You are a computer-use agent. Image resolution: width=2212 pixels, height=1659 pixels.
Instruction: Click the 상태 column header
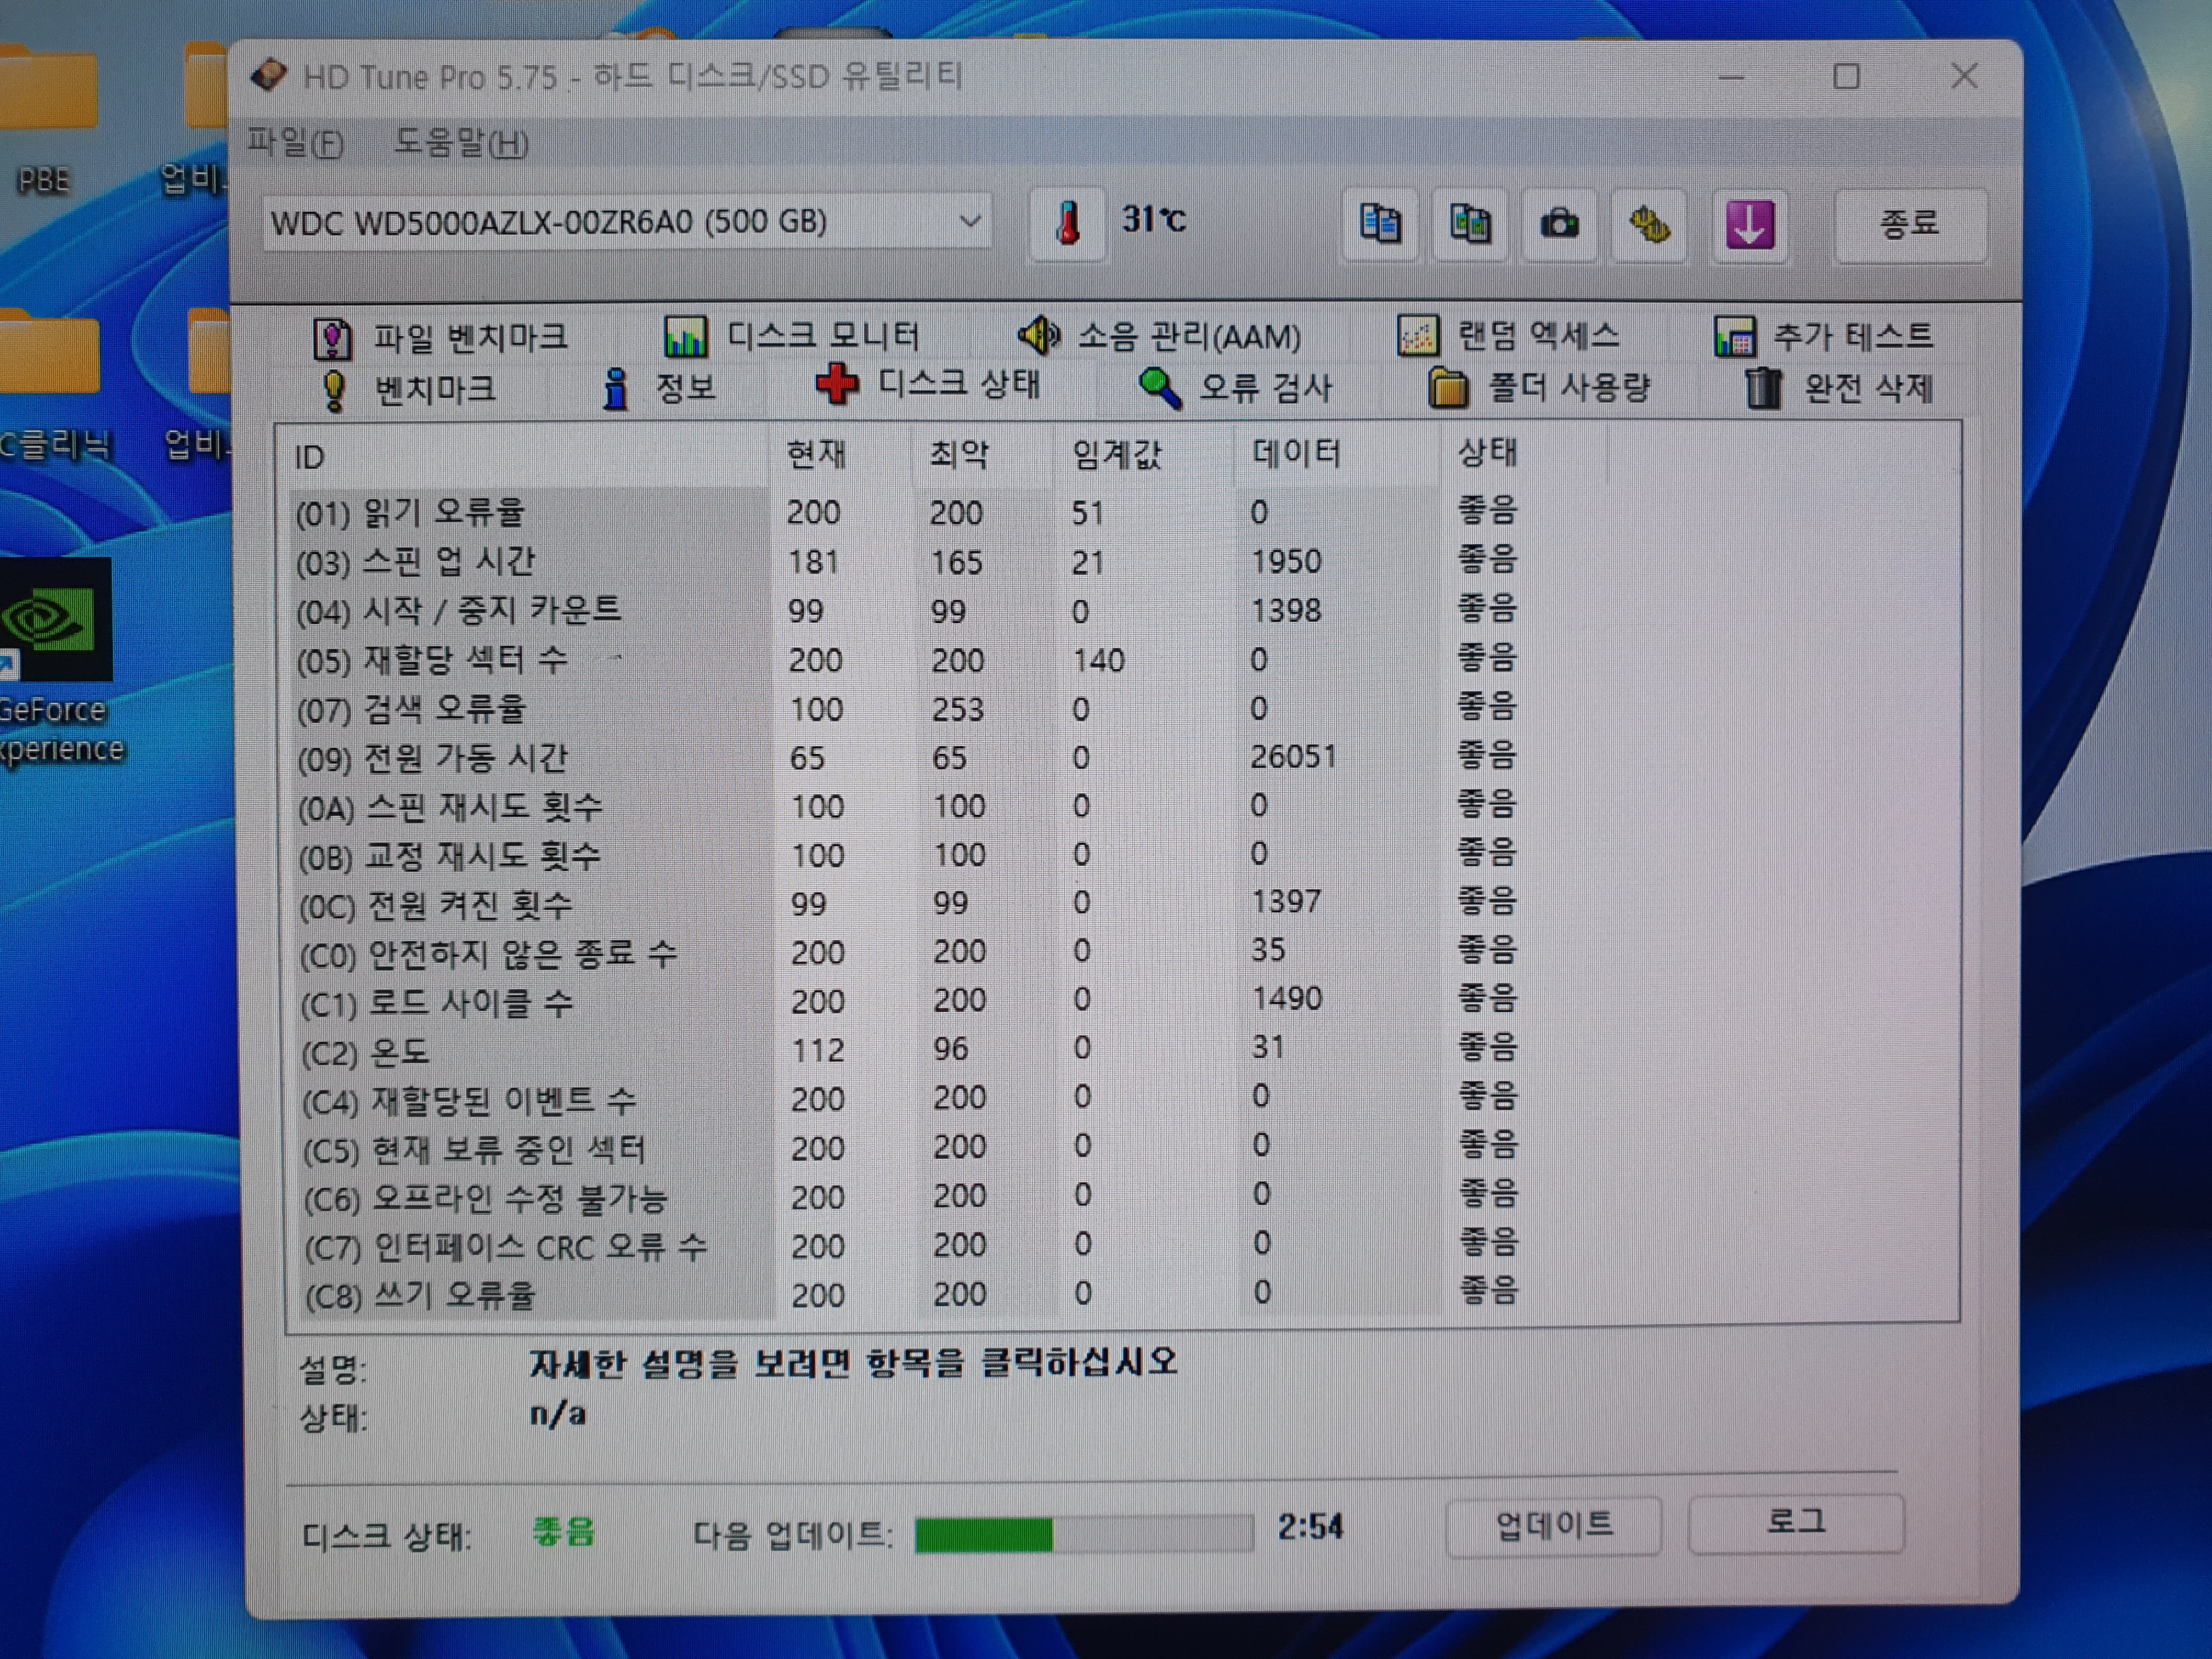pyautogui.click(x=1523, y=453)
